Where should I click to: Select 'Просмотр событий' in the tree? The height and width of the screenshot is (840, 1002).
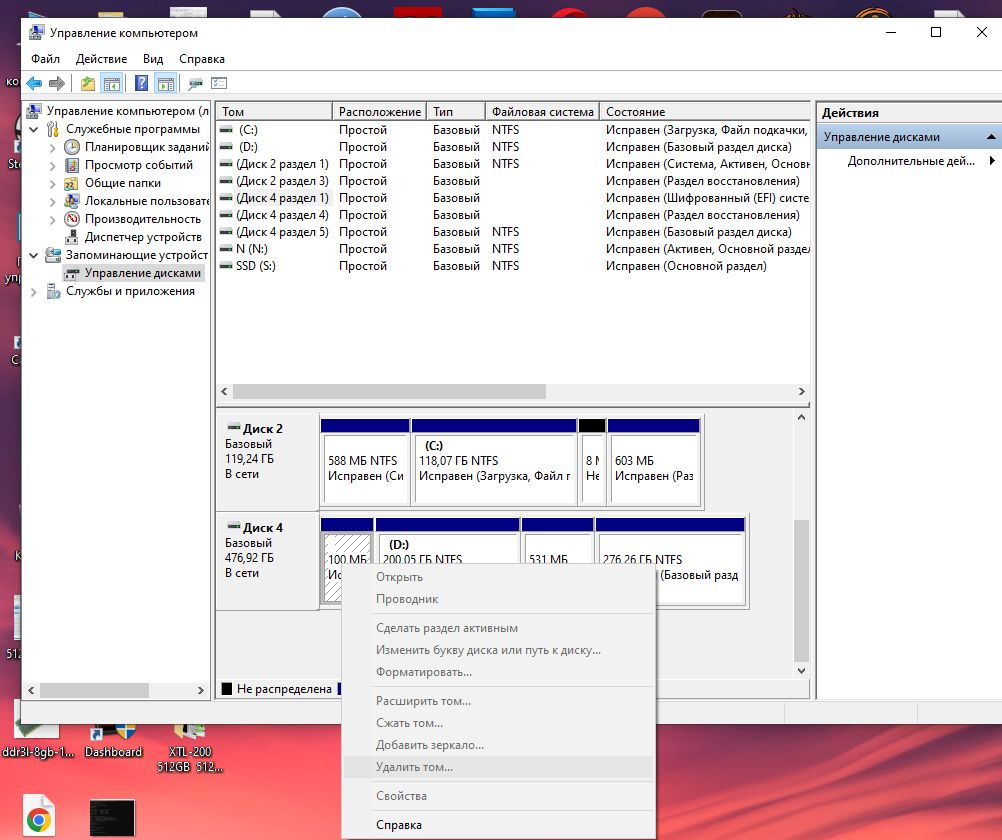click(139, 165)
